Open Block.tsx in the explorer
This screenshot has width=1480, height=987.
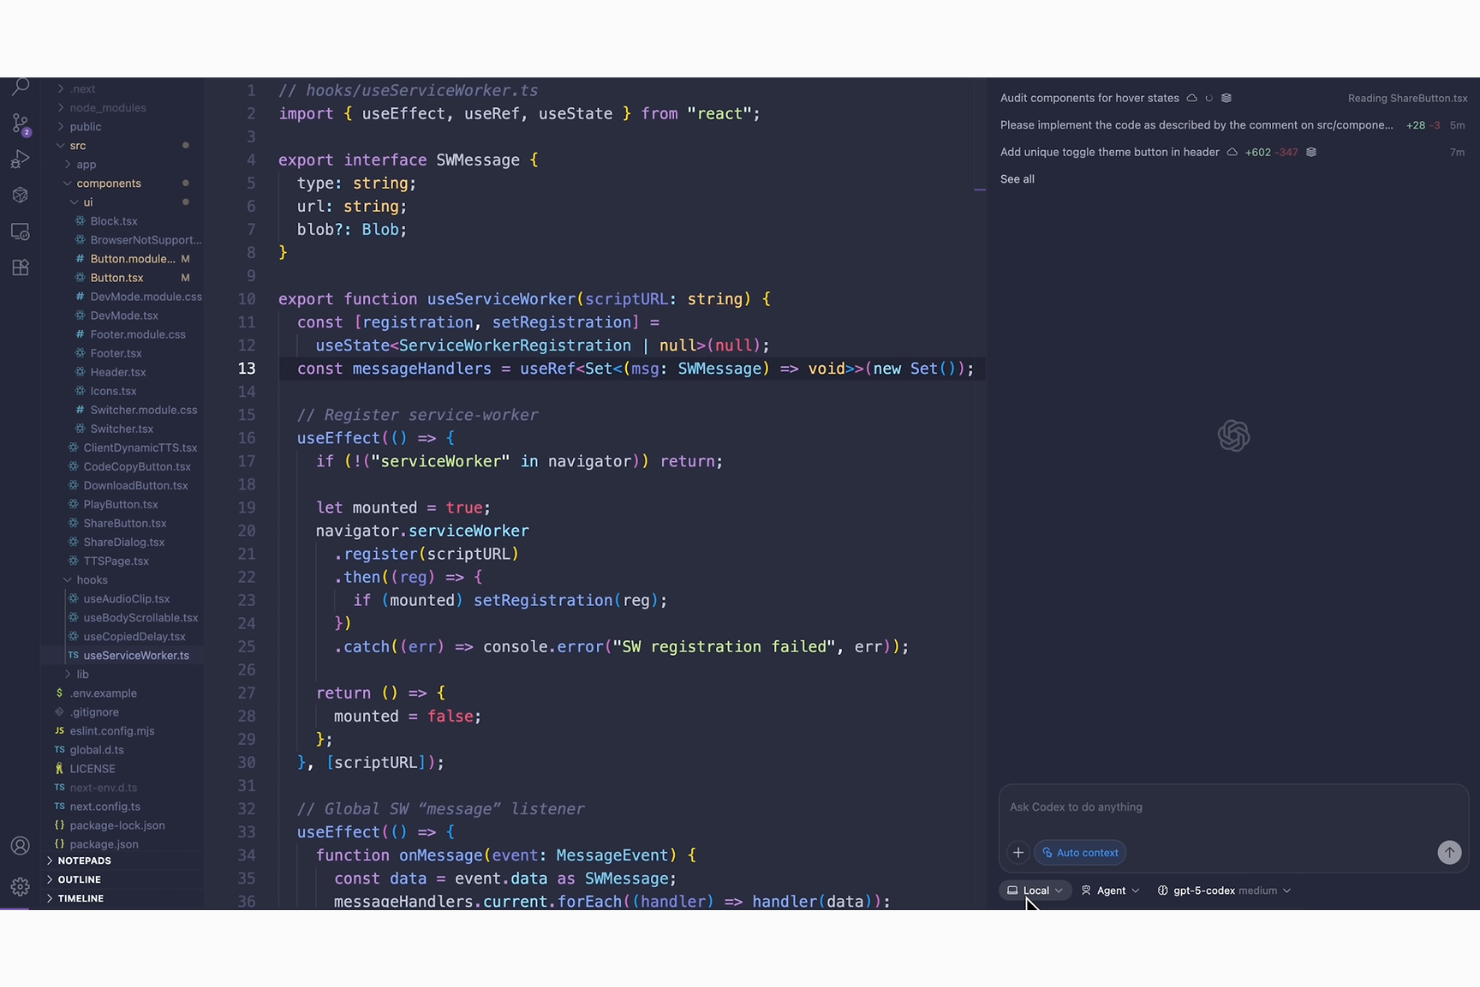tap(113, 221)
